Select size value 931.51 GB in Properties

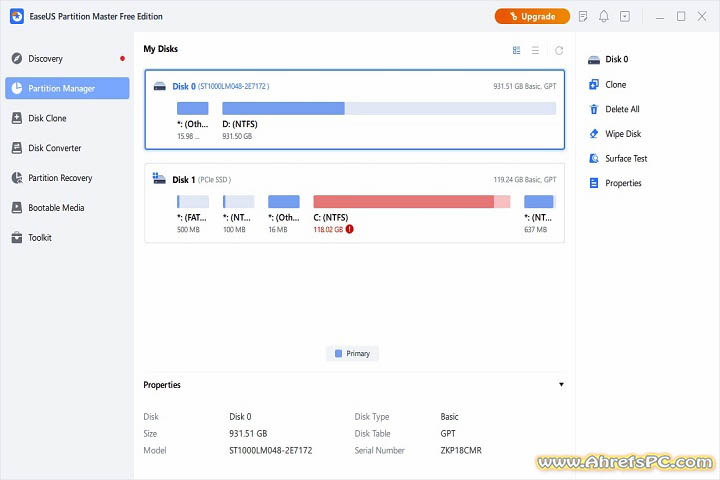248,434
